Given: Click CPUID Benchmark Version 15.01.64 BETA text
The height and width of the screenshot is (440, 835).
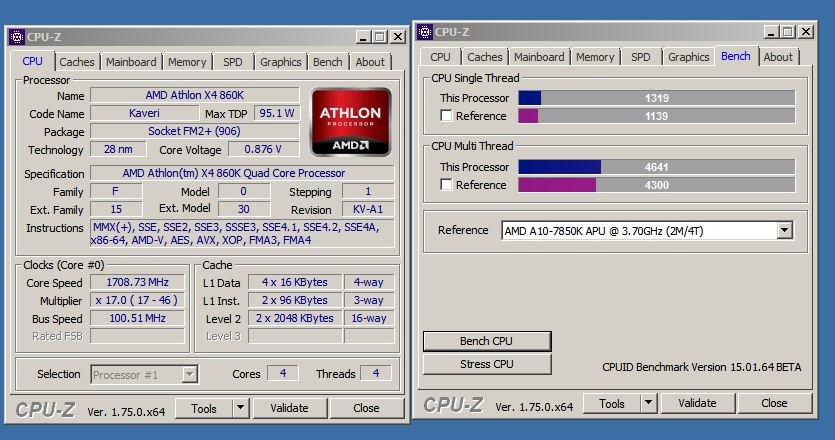Looking at the screenshot, I should tap(701, 367).
